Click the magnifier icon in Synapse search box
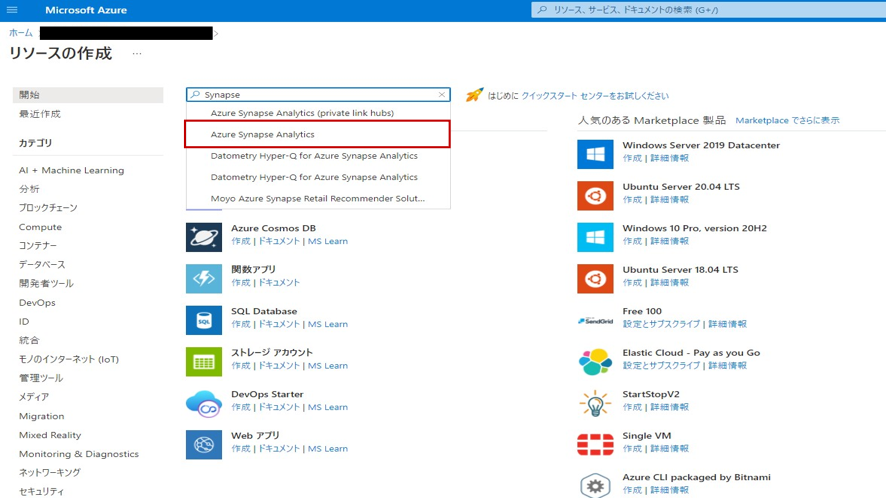This screenshot has width=886, height=498. tap(195, 94)
